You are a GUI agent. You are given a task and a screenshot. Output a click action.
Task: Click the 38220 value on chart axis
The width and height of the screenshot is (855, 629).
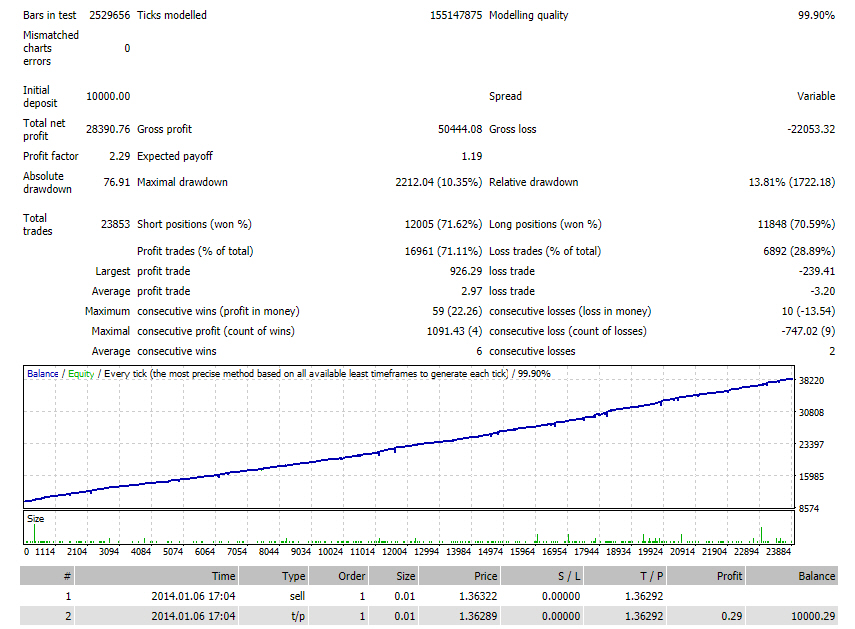point(811,381)
